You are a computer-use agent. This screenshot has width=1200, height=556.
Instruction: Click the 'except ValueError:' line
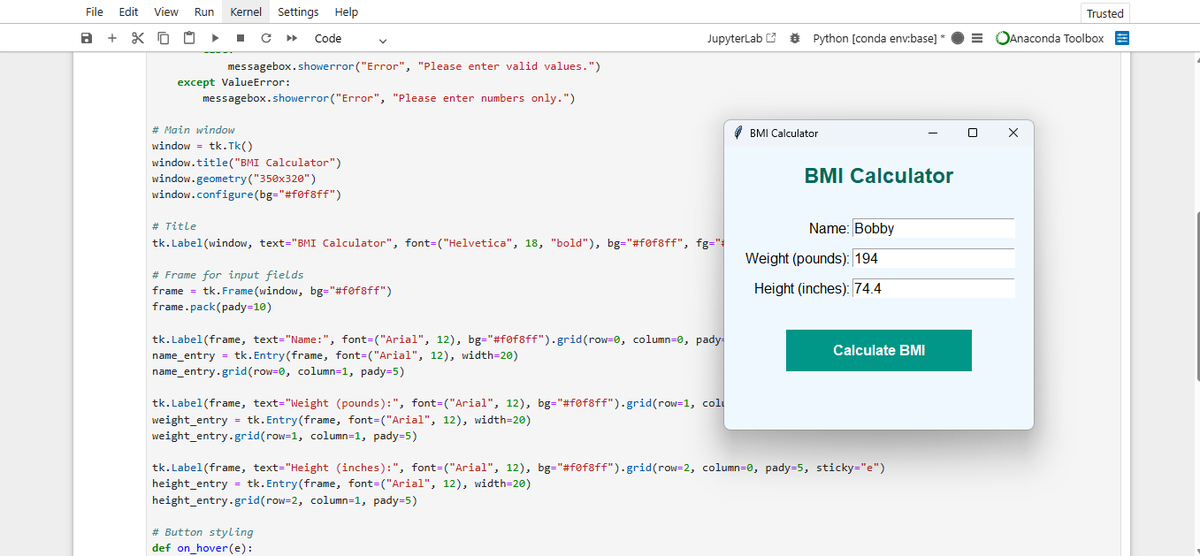coord(234,82)
